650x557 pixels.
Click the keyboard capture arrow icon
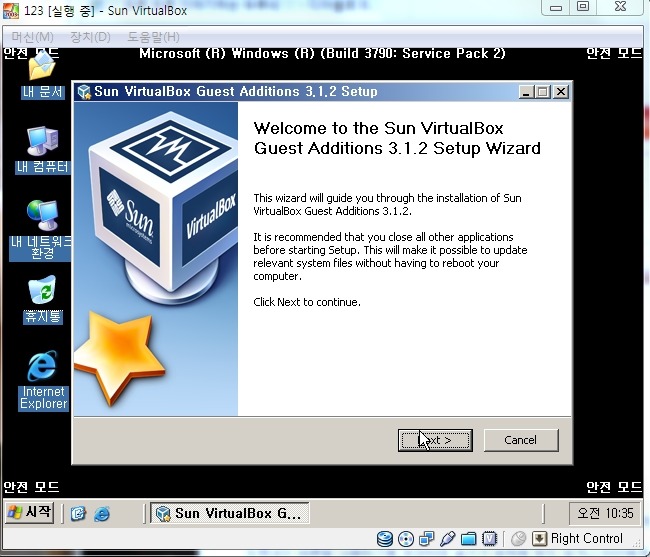[539, 539]
